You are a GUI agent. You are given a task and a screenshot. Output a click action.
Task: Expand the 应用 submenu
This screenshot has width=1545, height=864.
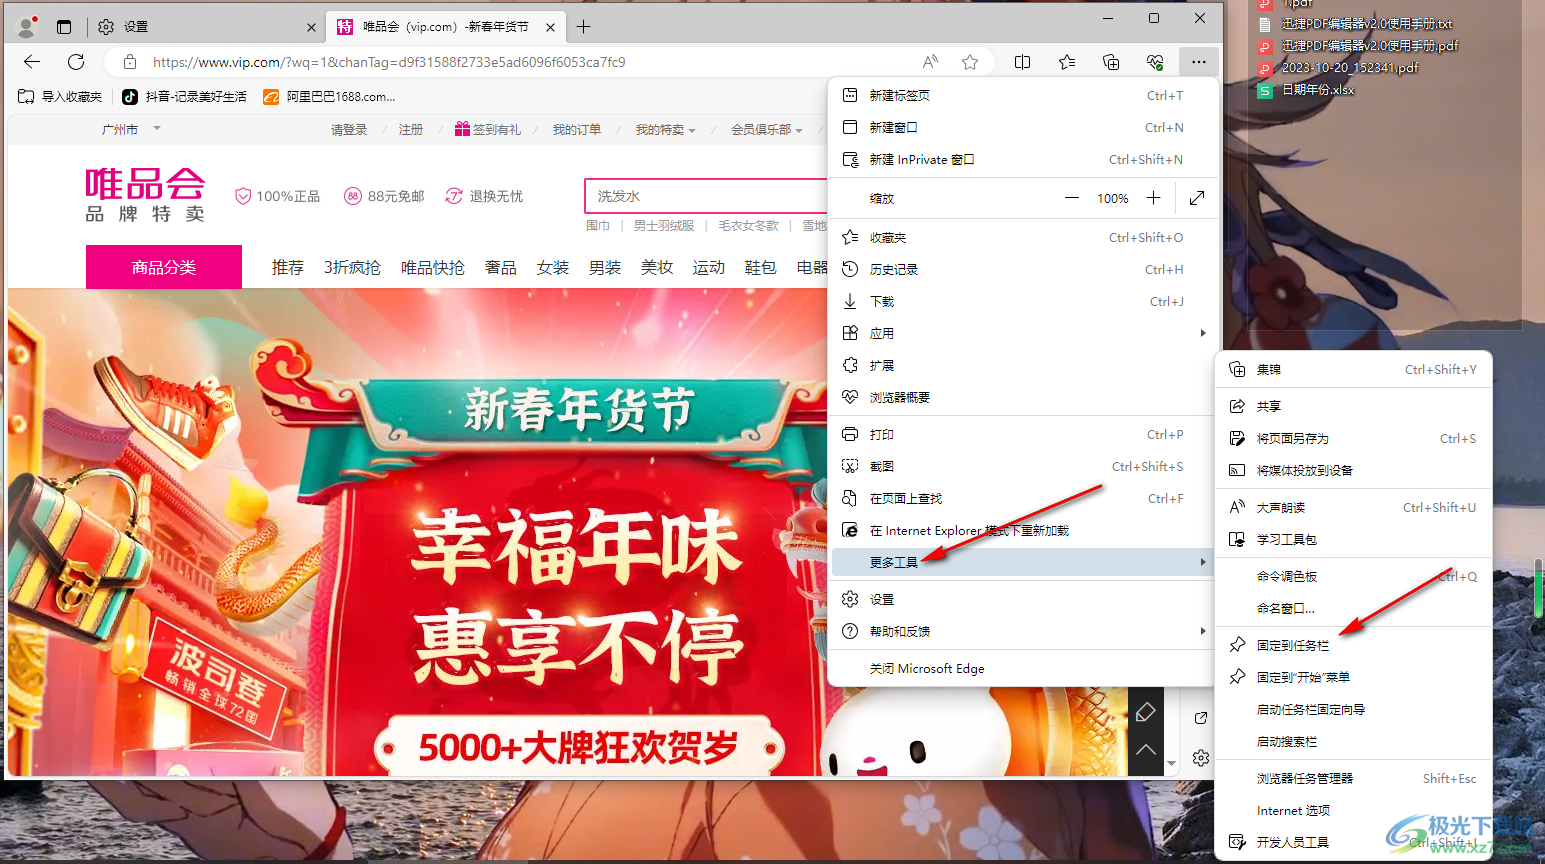[1023, 333]
